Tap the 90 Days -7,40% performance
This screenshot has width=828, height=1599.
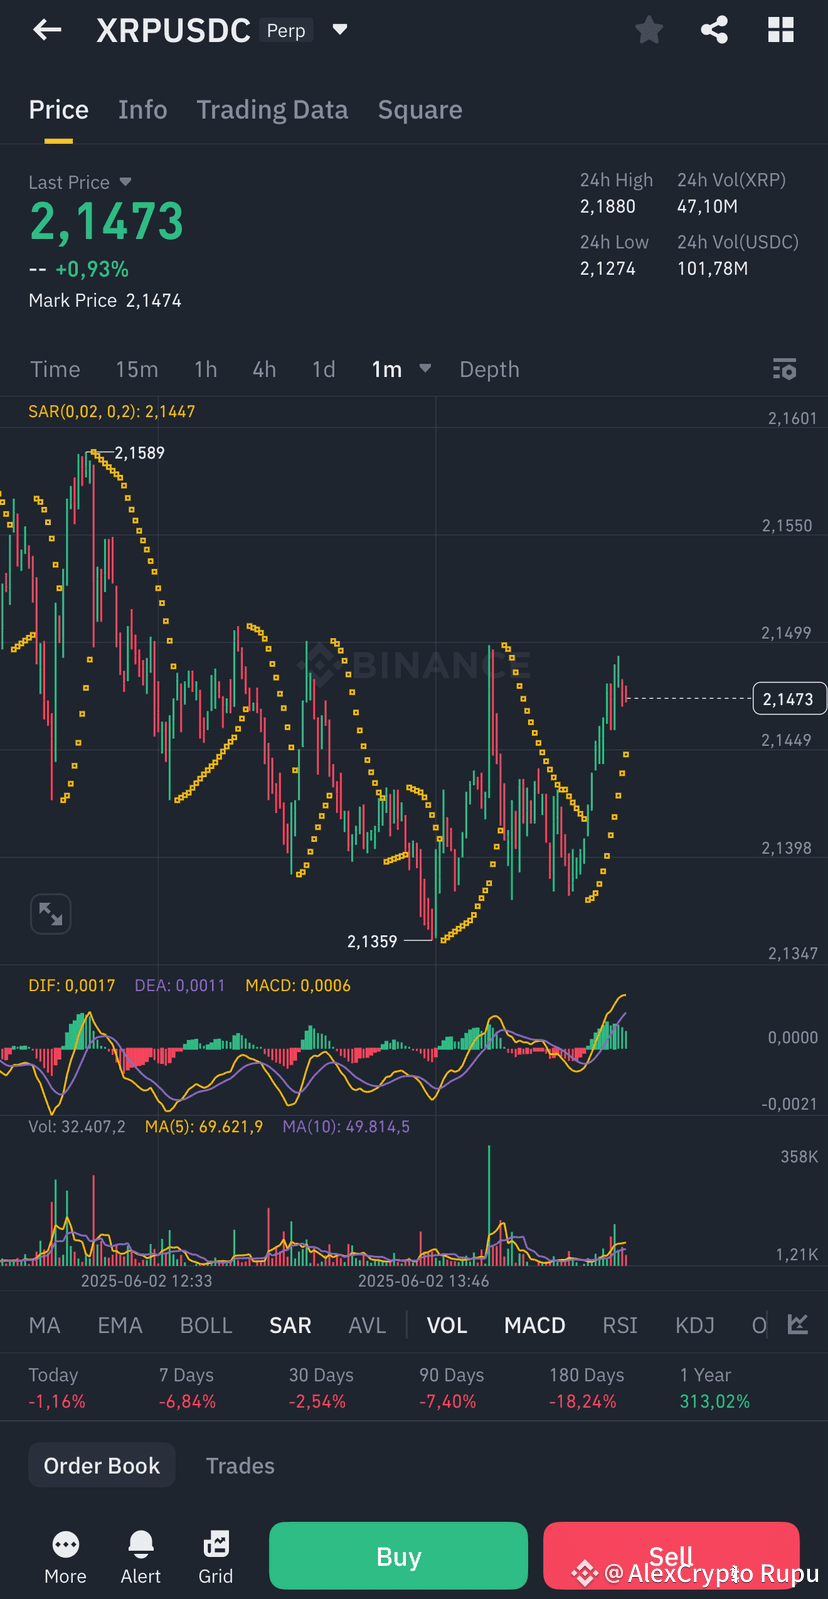pyautogui.click(x=451, y=1388)
